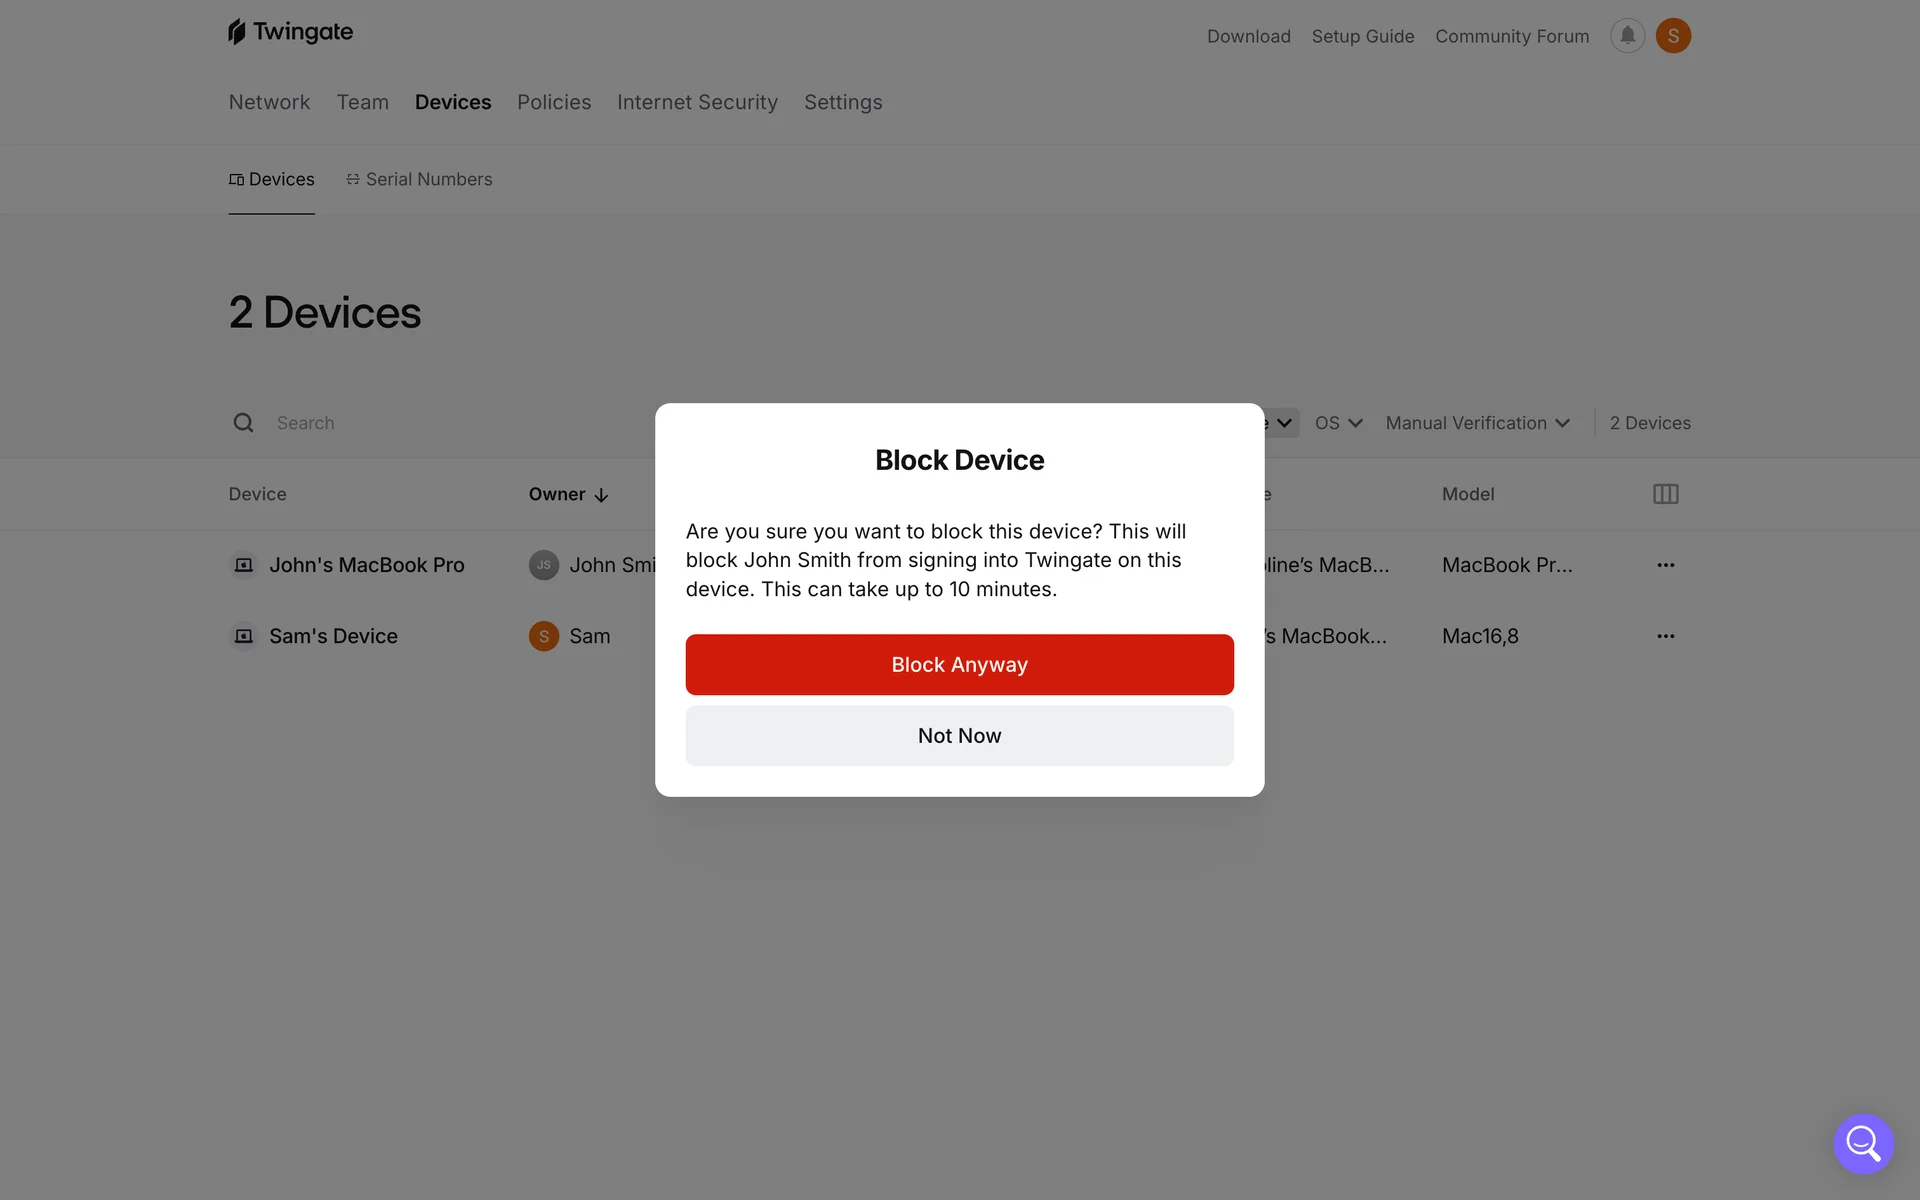
Task: Click the column layout icon
Action: (1665, 494)
